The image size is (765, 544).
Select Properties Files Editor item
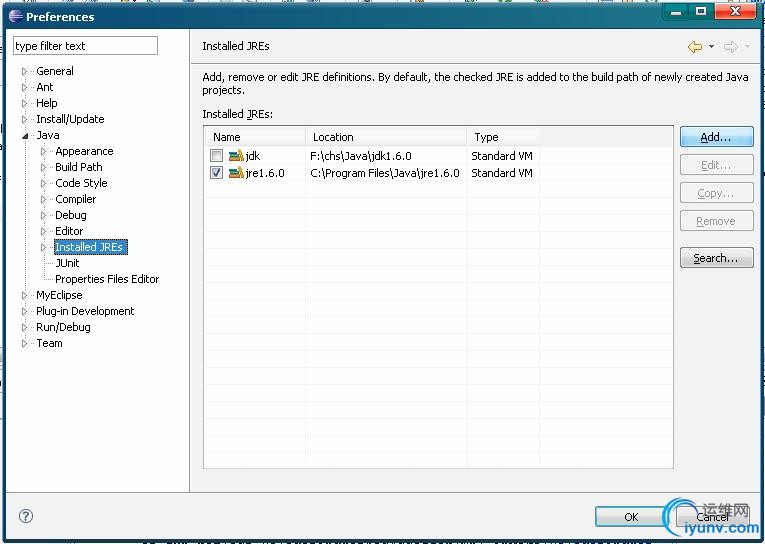pyautogui.click(x=107, y=280)
